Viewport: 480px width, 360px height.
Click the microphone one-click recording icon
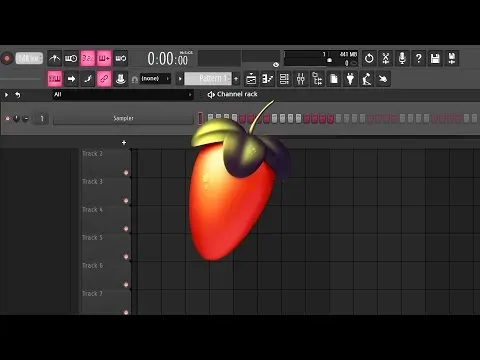(x=402, y=58)
